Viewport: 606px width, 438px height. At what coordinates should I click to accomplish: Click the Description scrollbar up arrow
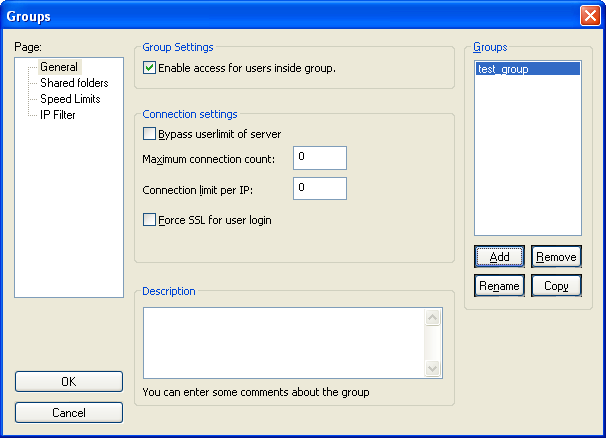pyautogui.click(x=432, y=317)
